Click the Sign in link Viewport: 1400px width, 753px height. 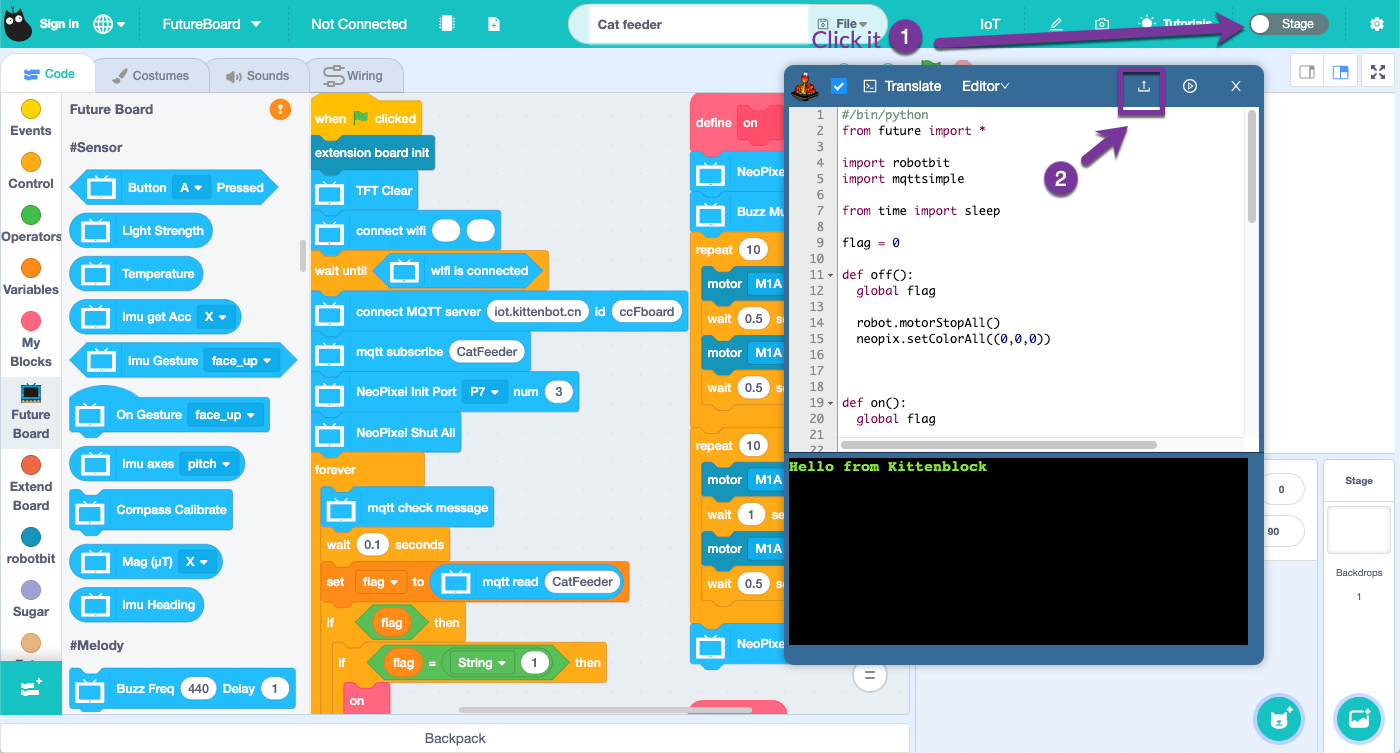tap(59, 24)
